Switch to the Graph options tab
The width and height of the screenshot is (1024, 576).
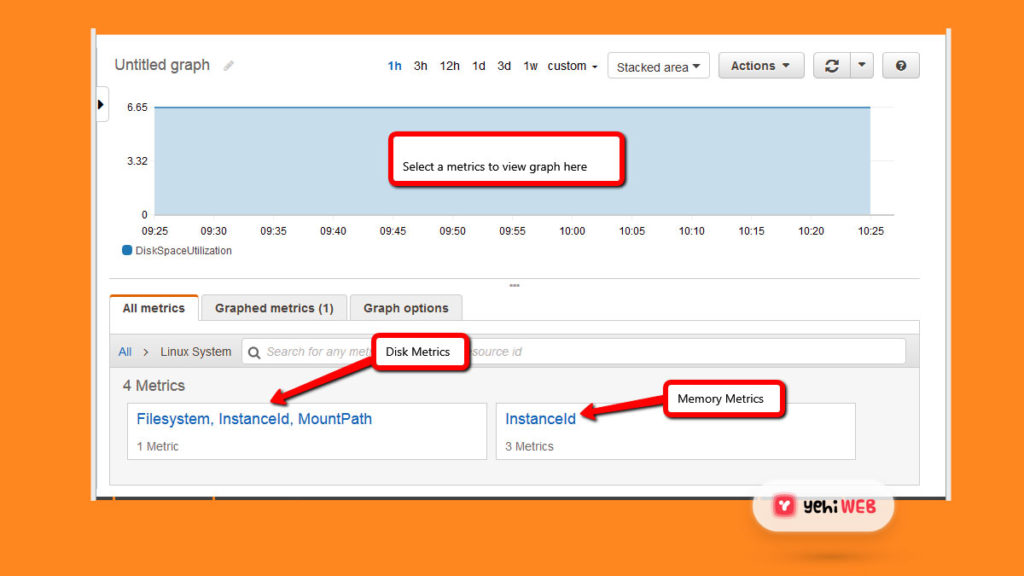coord(406,308)
